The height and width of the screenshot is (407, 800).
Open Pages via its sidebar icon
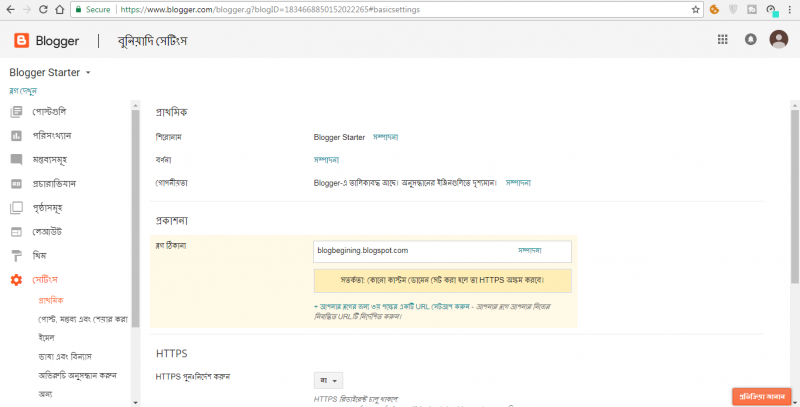point(16,208)
